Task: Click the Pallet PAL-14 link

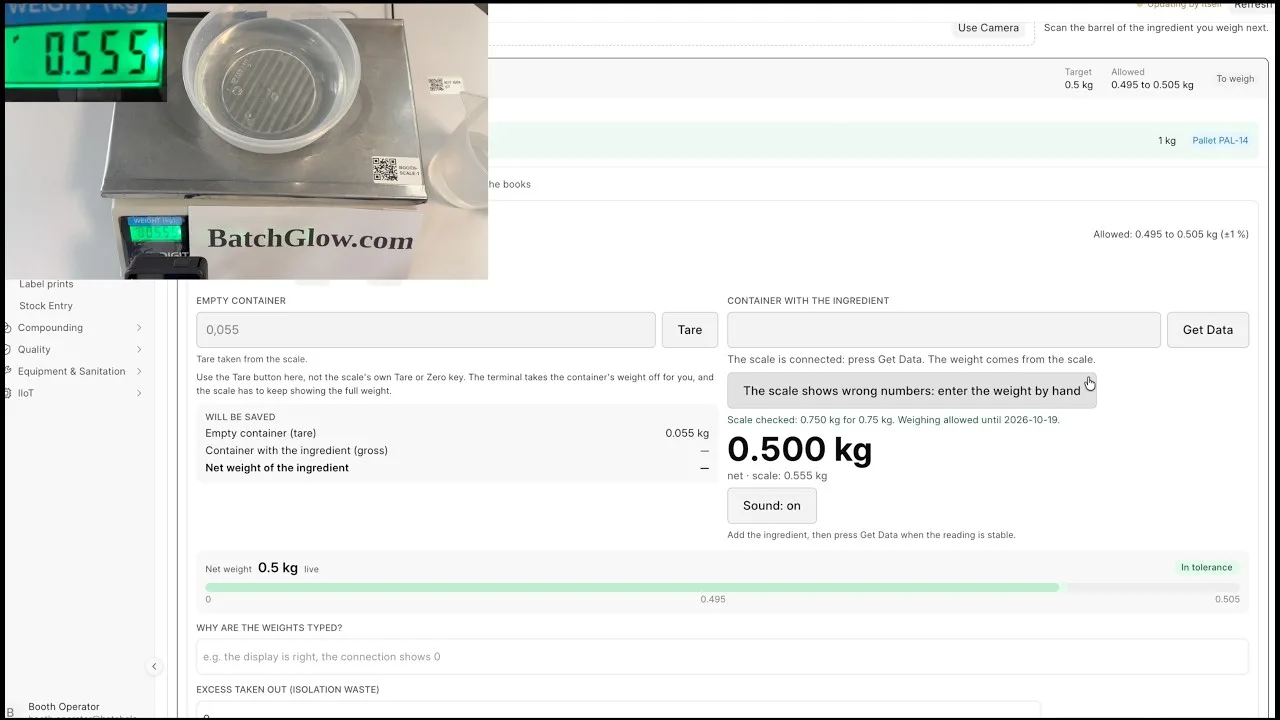Action: pos(1220,141)
